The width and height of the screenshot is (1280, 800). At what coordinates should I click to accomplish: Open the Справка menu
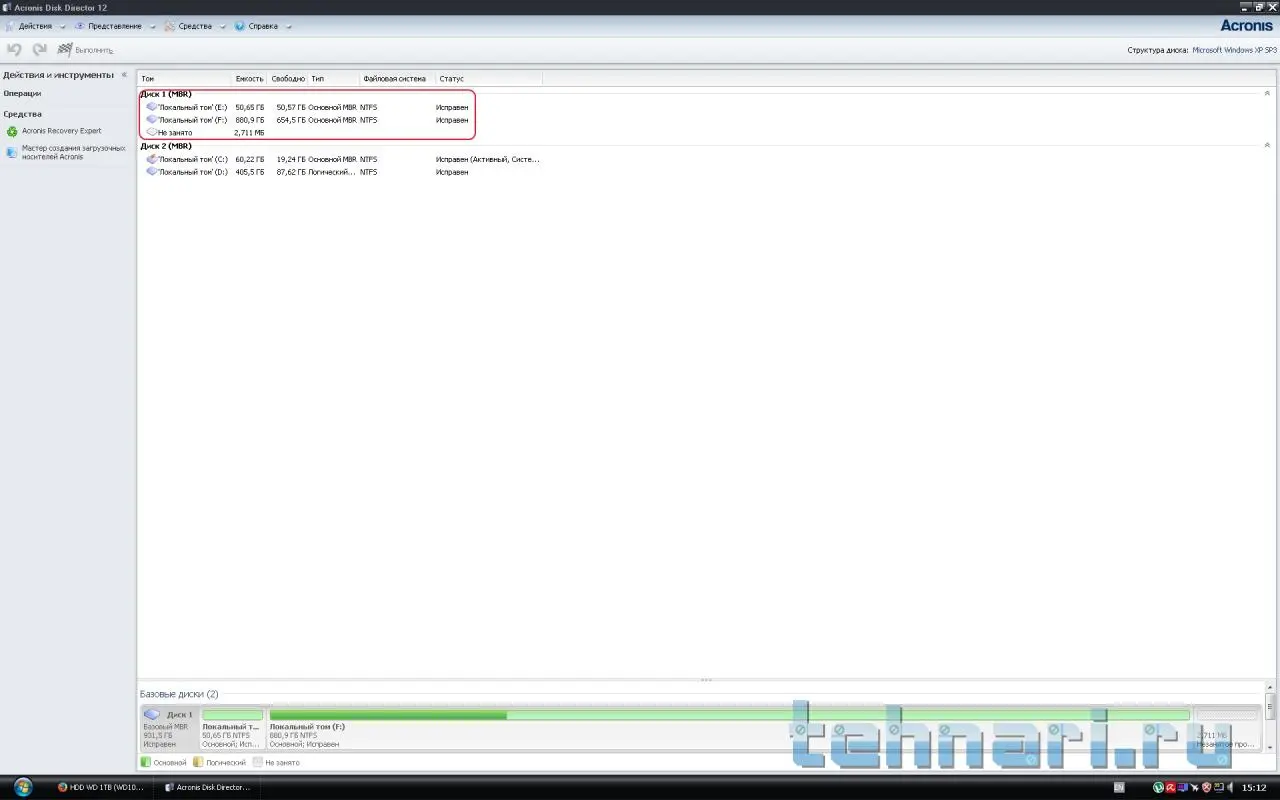(x=263, y=26)
